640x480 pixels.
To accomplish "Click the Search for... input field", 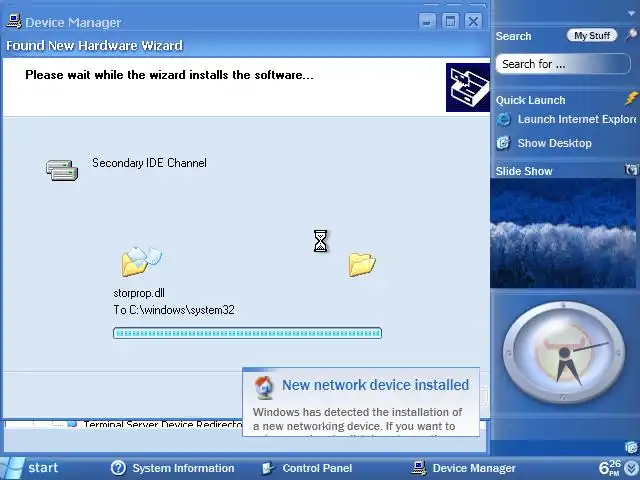I will [x=563, y=64].
